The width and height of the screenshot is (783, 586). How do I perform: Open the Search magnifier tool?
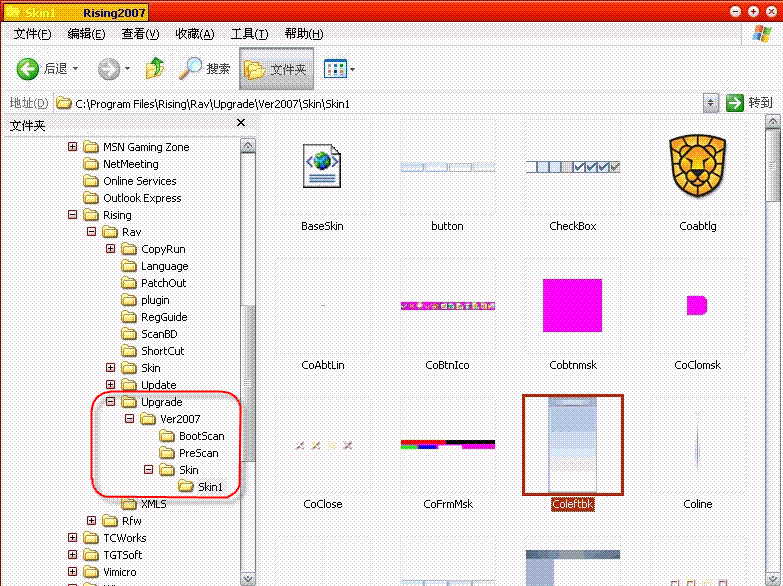pyautogui.click(x=204, y=68)
